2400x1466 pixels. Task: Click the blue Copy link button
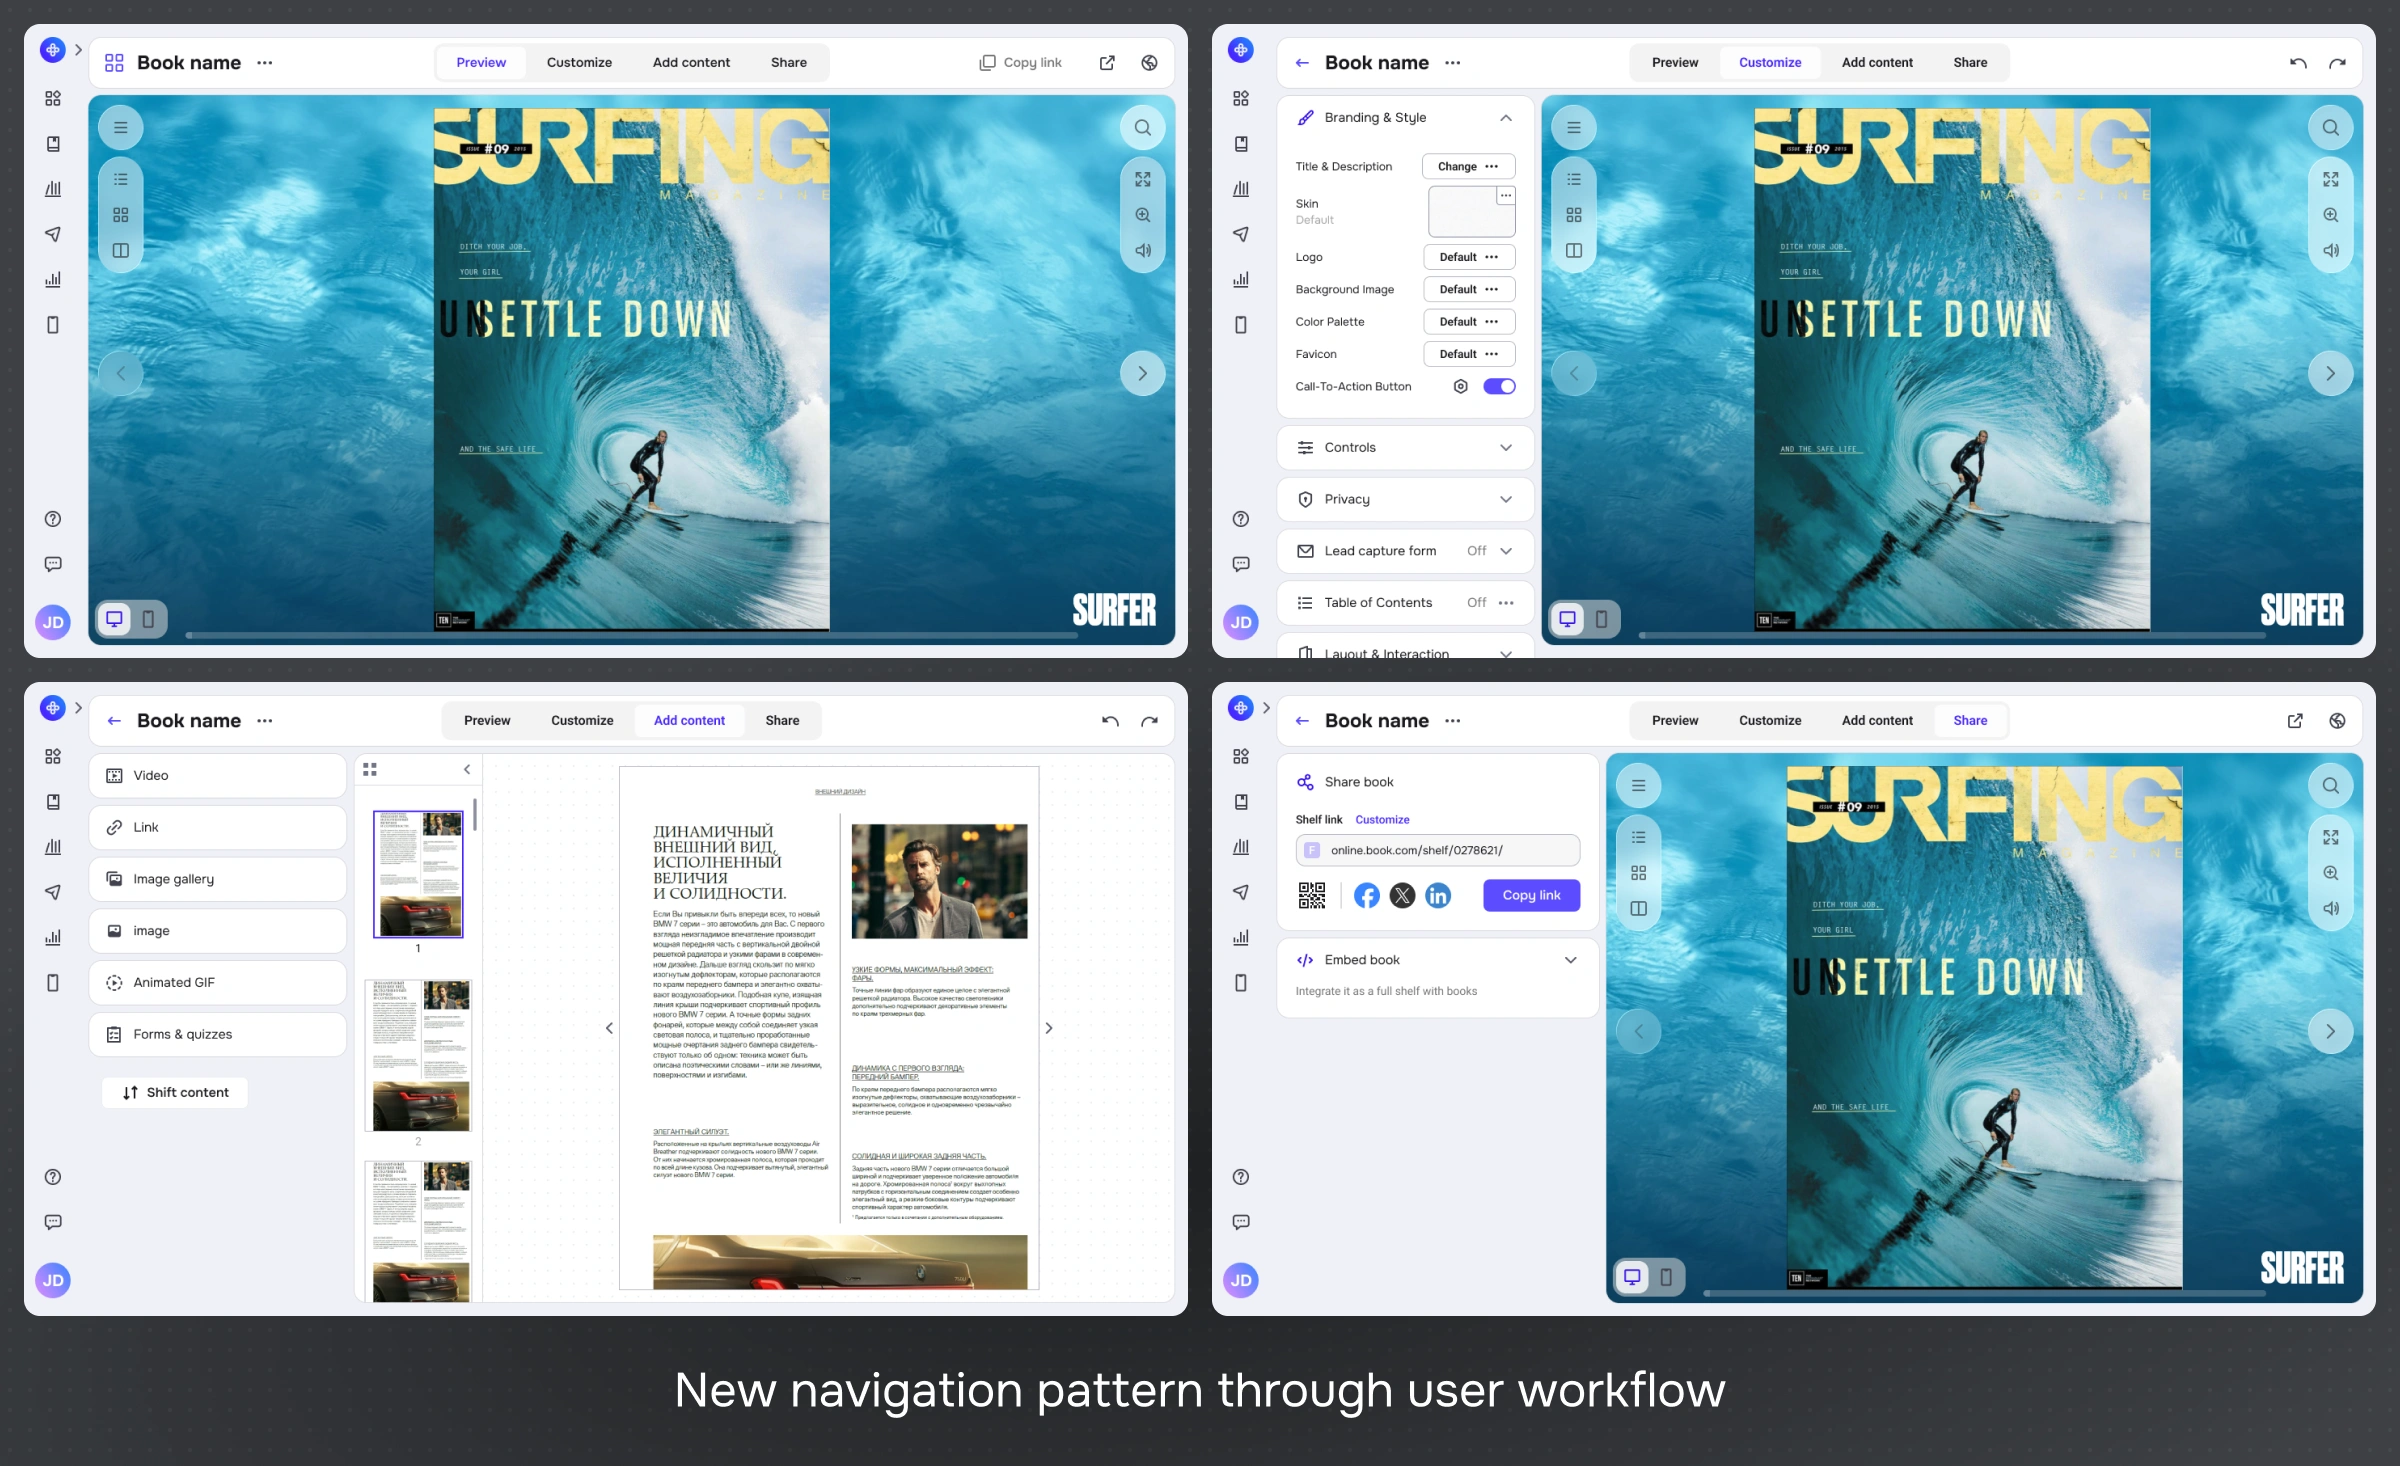[1531, 895]
